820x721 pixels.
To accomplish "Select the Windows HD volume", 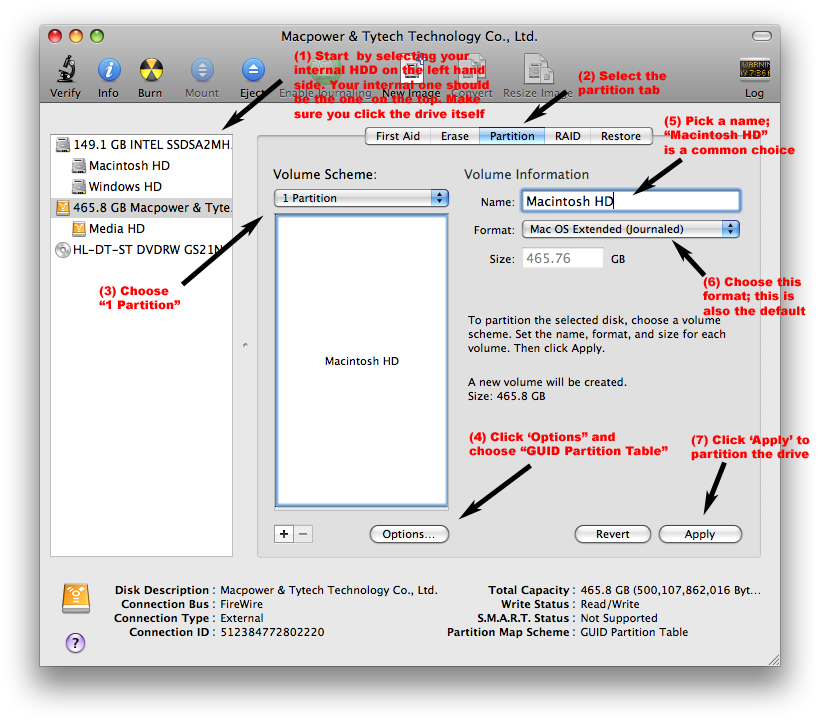I will 142,187.
